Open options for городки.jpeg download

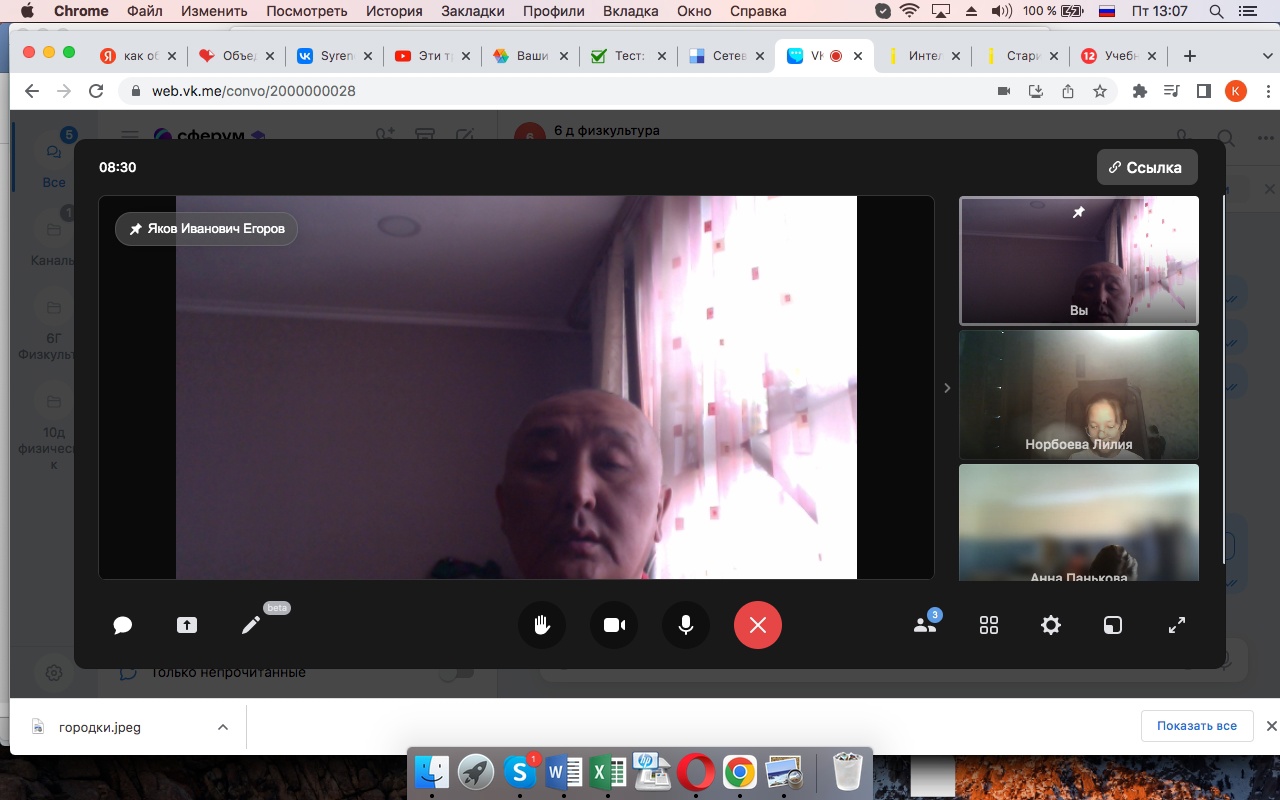[x=223, y=727]
